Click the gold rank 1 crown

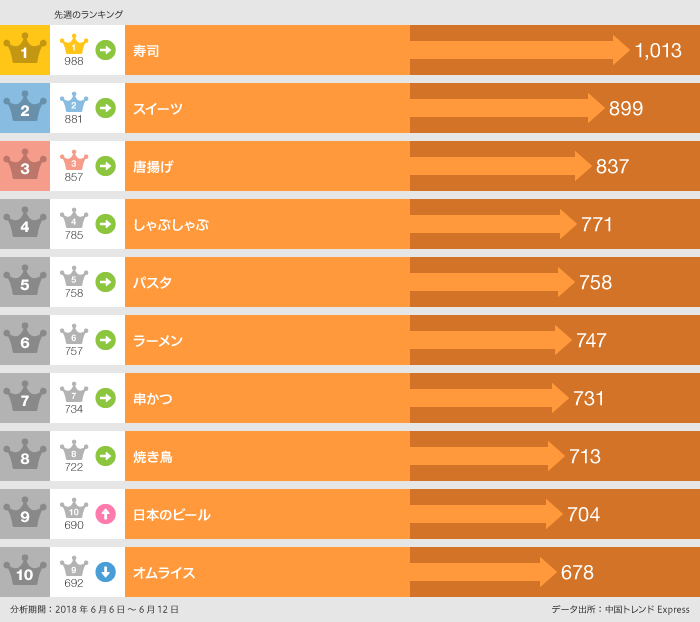point(25,50)
